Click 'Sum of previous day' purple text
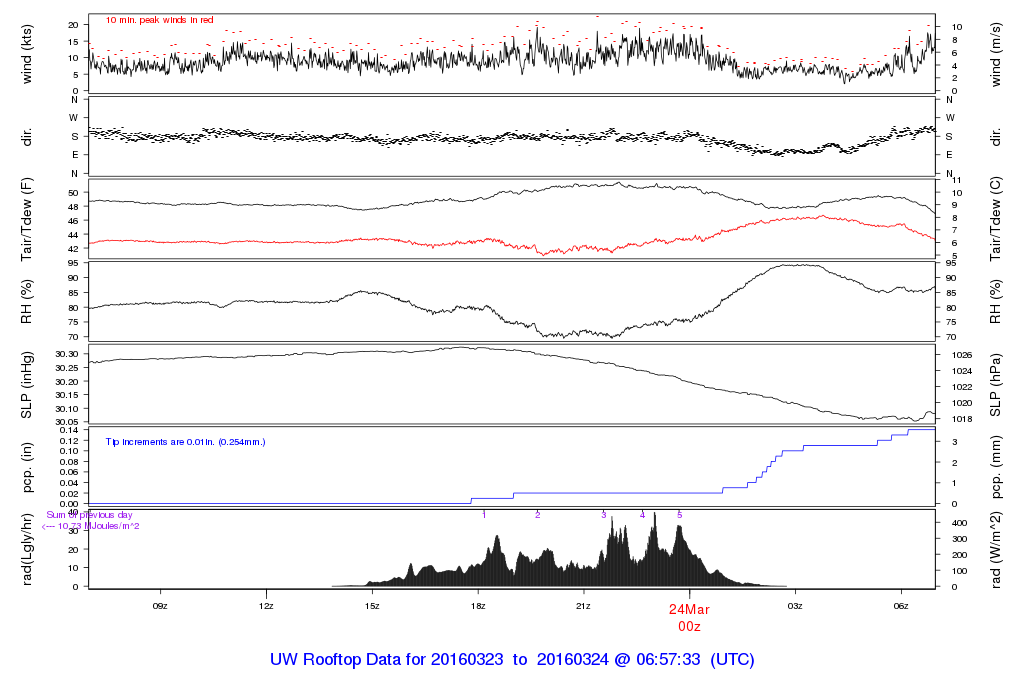Screen dimensions: 1024x700 (89, 515)
